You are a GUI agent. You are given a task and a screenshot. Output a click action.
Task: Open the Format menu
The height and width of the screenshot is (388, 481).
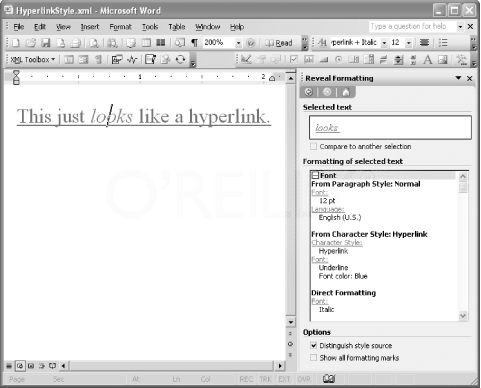click(120, 27)
